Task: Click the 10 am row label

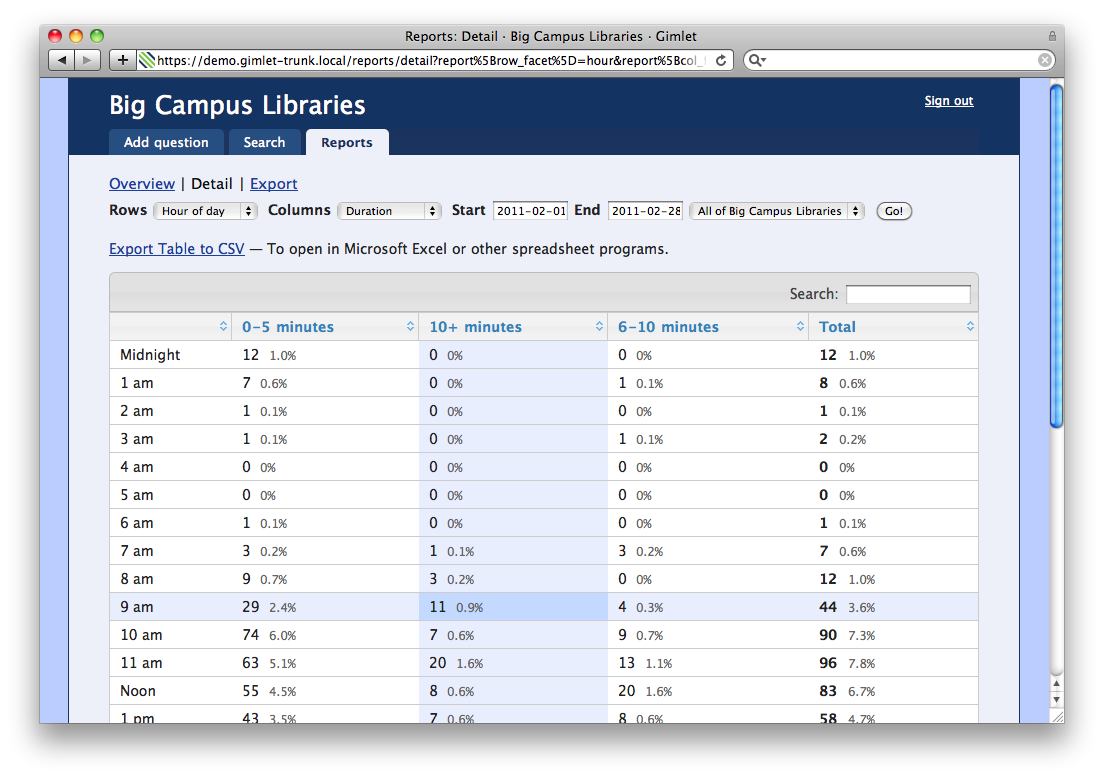Action: click(x=141, y=635)
